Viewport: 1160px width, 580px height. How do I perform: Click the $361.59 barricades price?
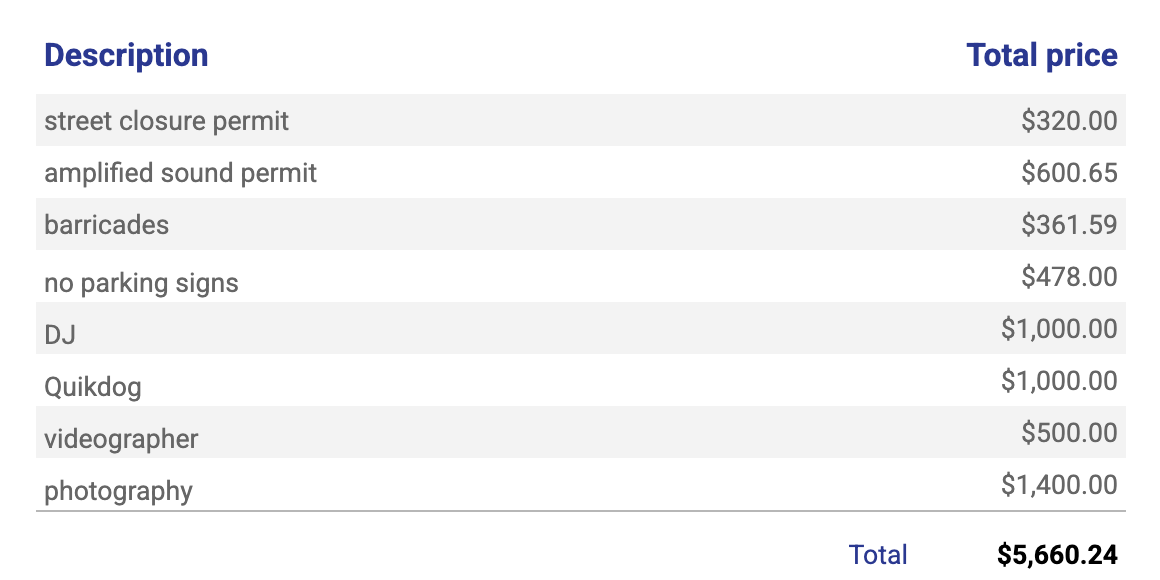pos(1069,224)
